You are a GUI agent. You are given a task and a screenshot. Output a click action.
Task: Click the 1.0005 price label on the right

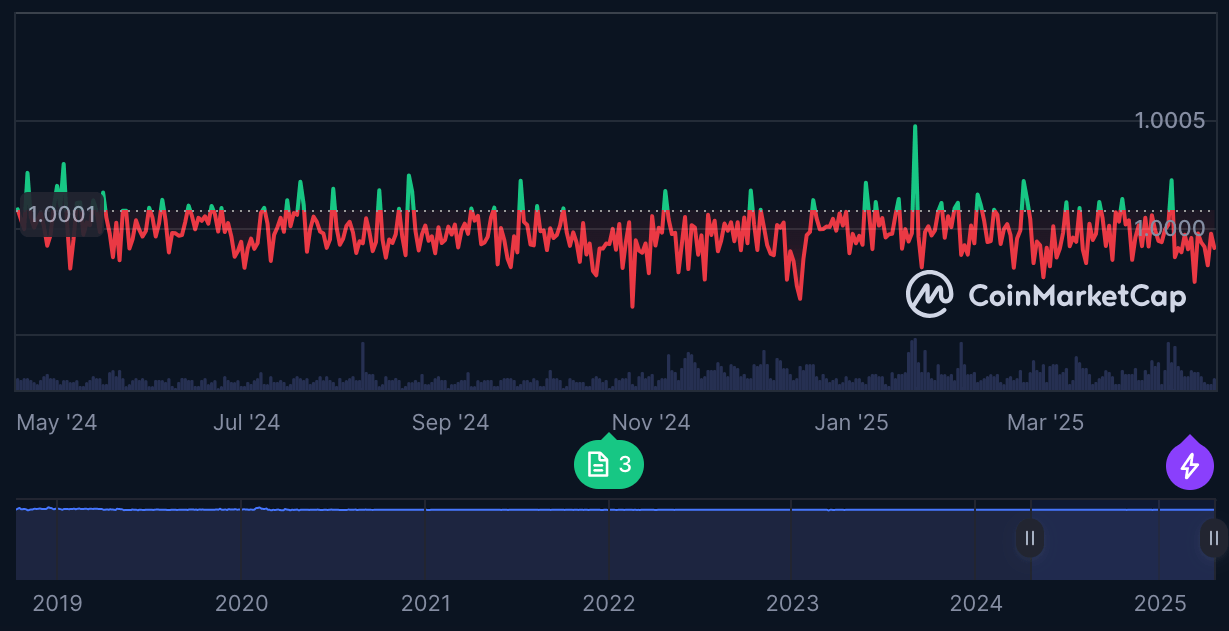click(1172, 120)
